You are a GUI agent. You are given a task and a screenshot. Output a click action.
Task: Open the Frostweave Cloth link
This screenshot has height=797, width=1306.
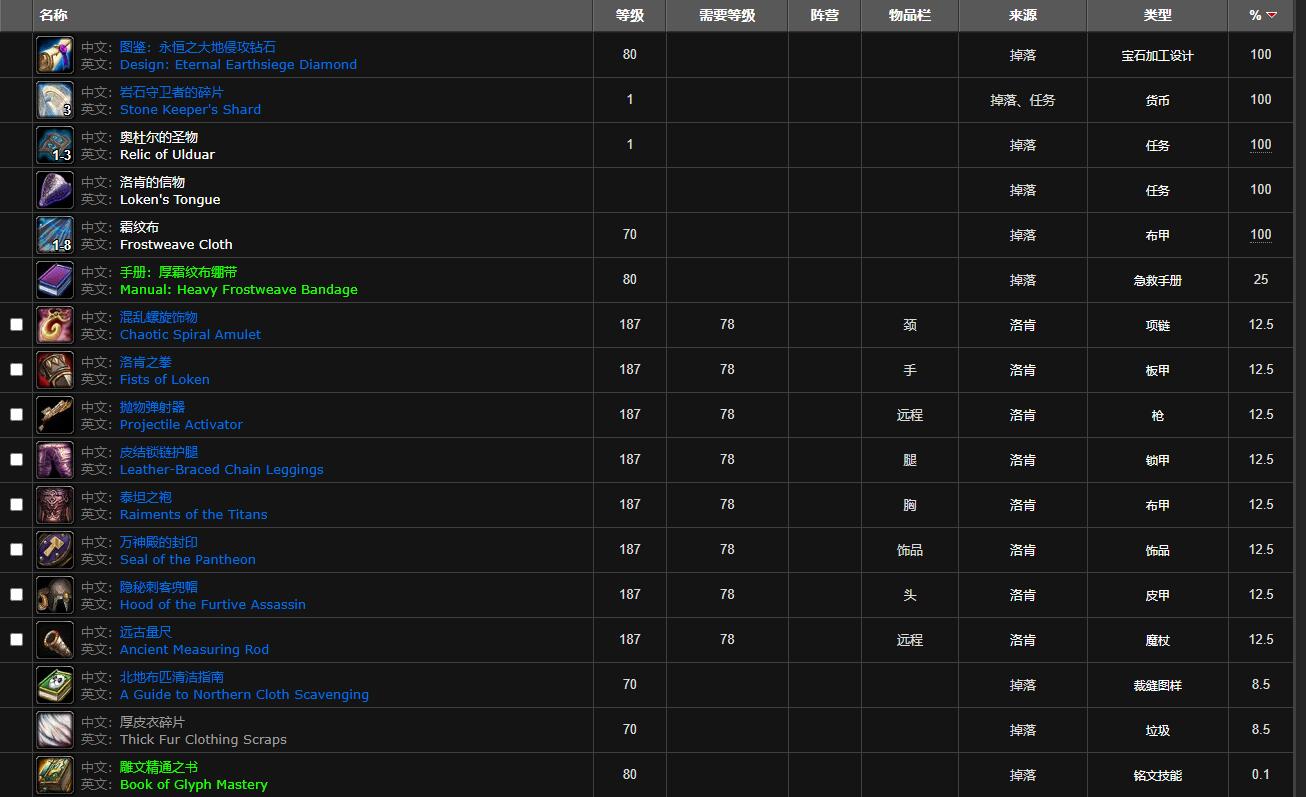click(176, 244)
